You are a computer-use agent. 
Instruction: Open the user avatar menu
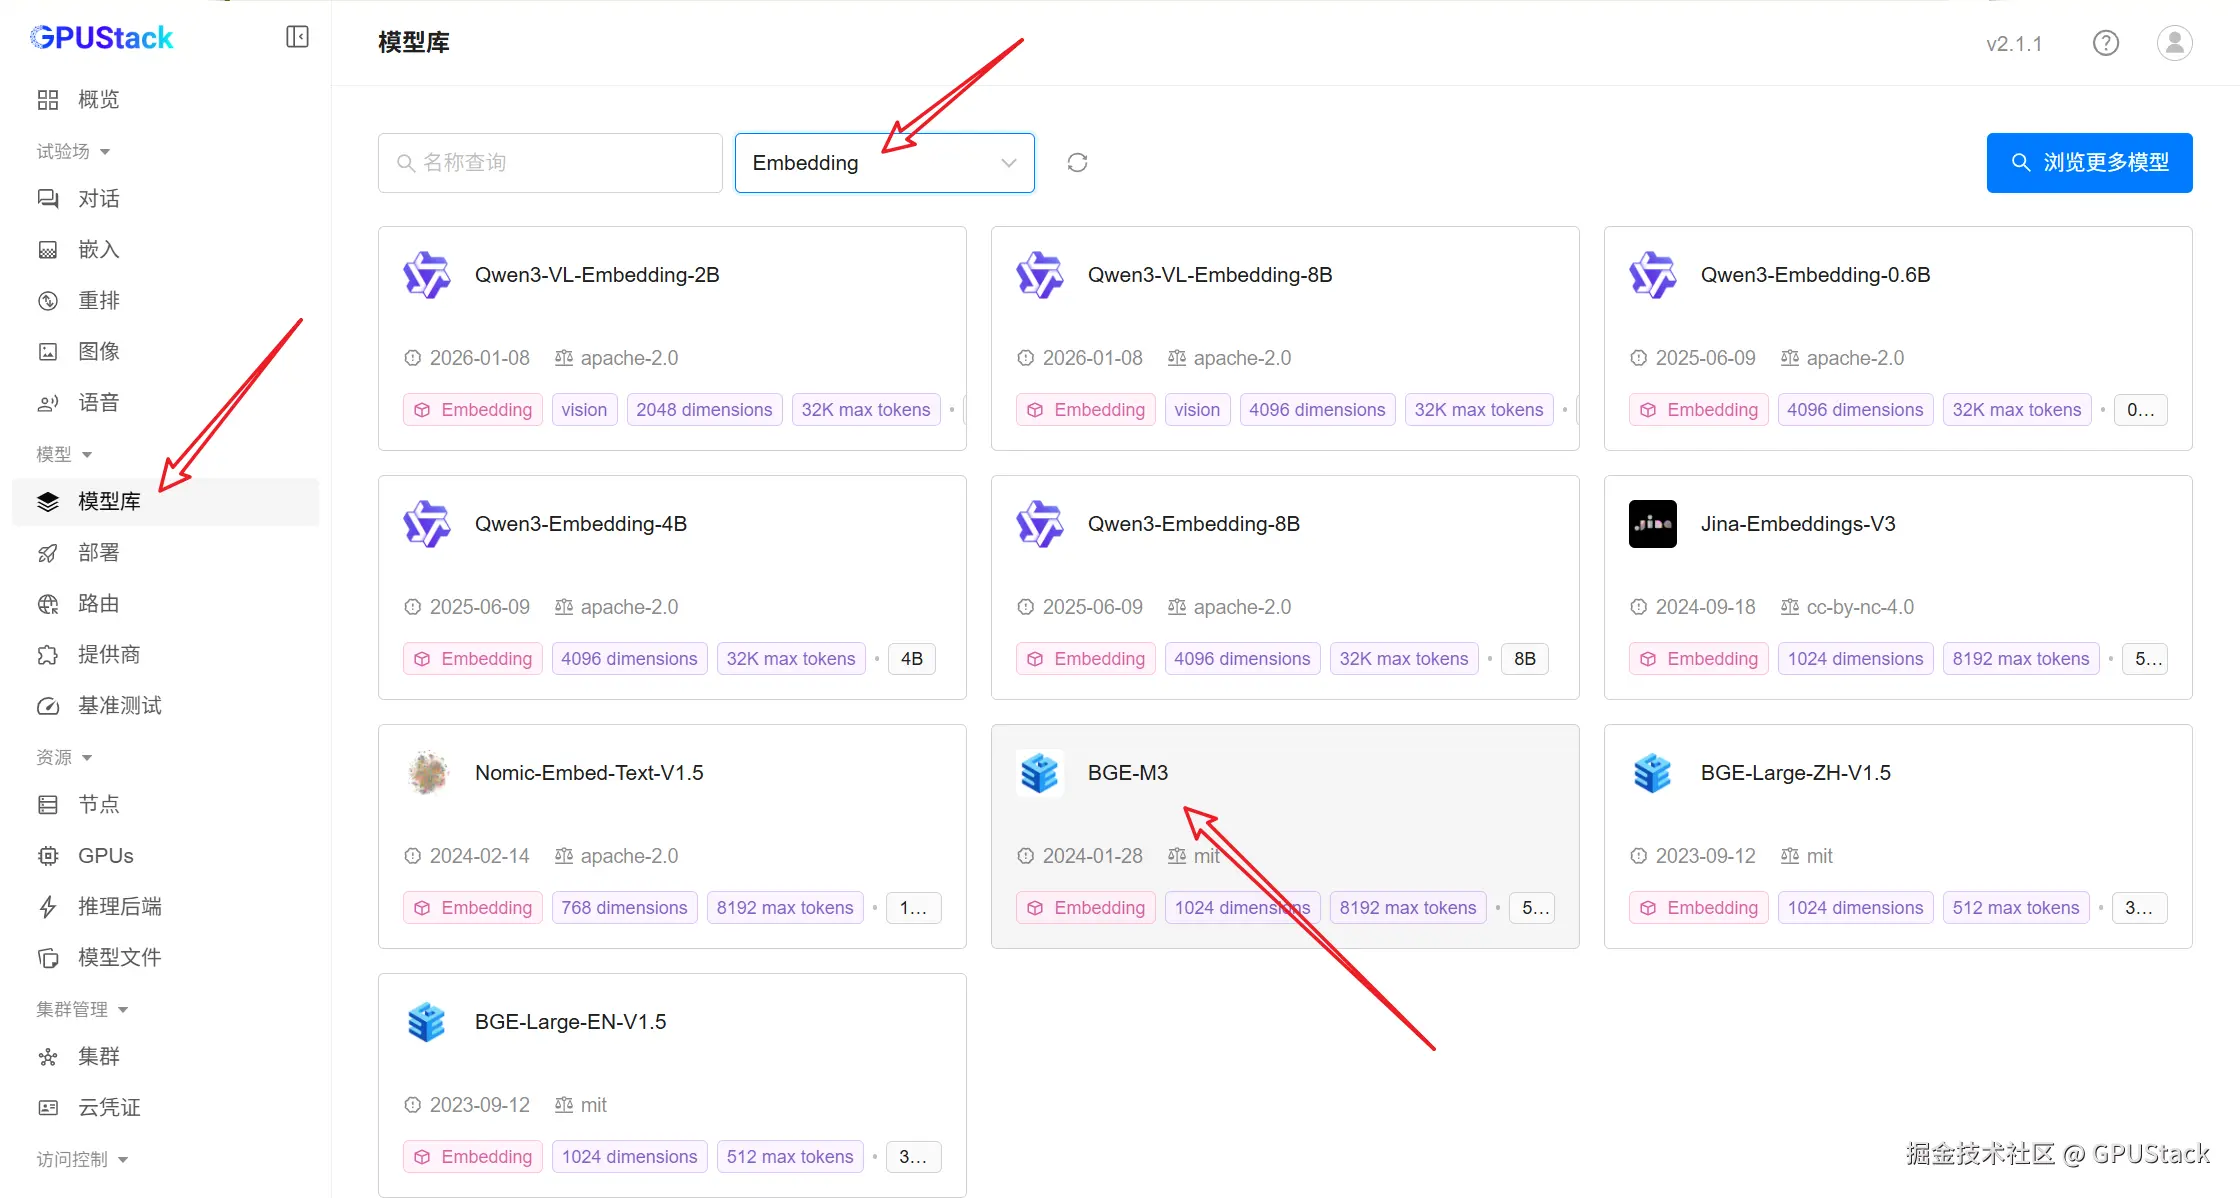coord(2174,43)
